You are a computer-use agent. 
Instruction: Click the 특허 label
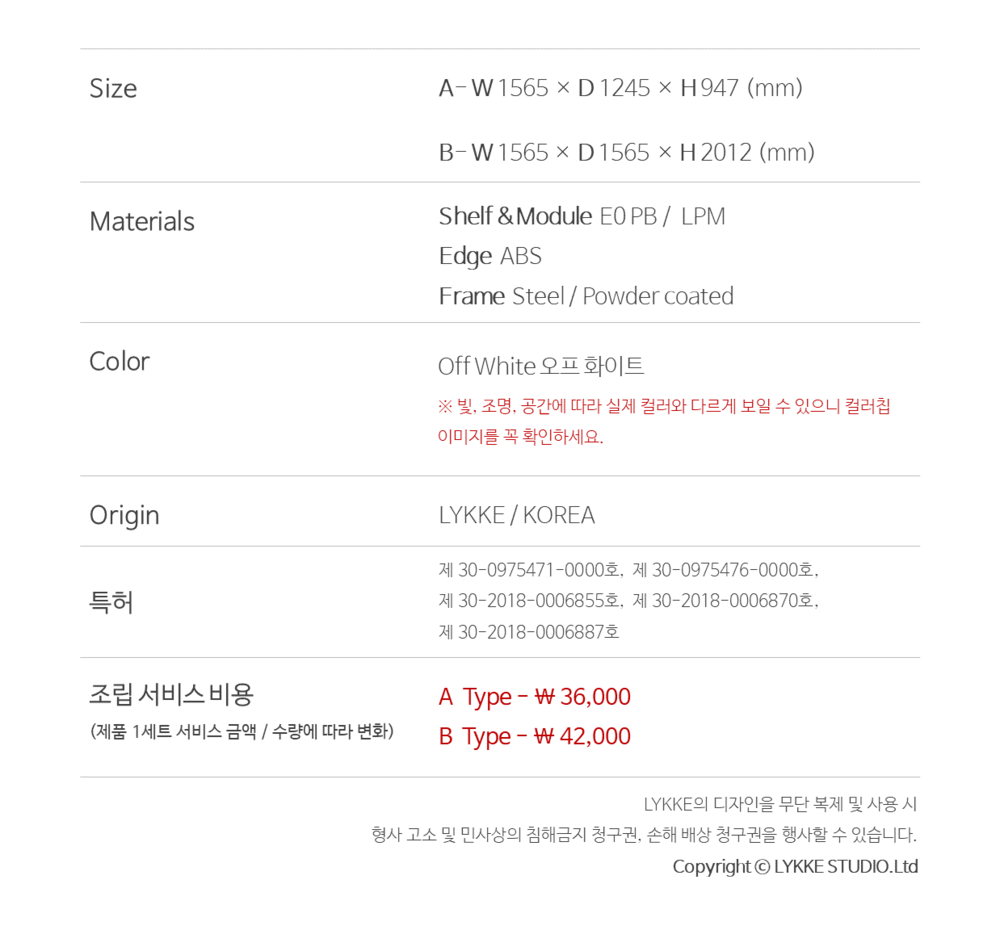111,602
